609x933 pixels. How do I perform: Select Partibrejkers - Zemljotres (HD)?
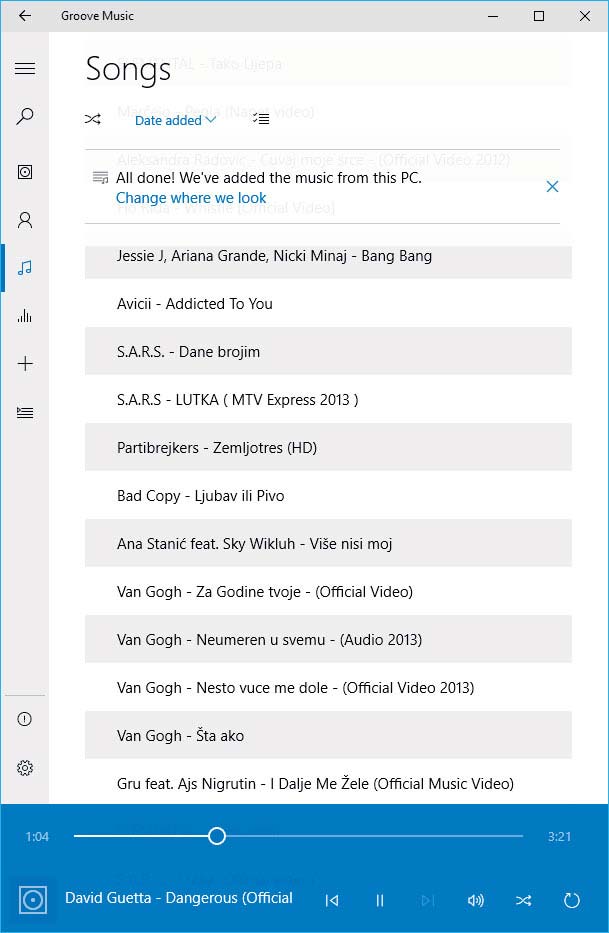tap(328, 447)
